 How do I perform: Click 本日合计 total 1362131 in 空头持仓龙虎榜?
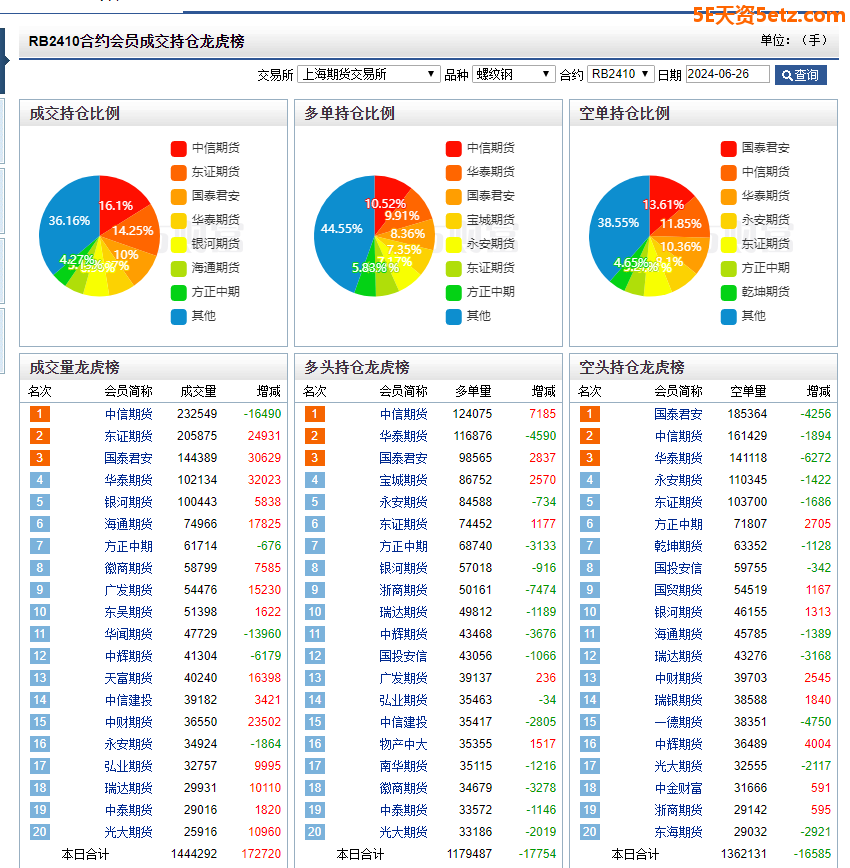[x=744, y=854]
